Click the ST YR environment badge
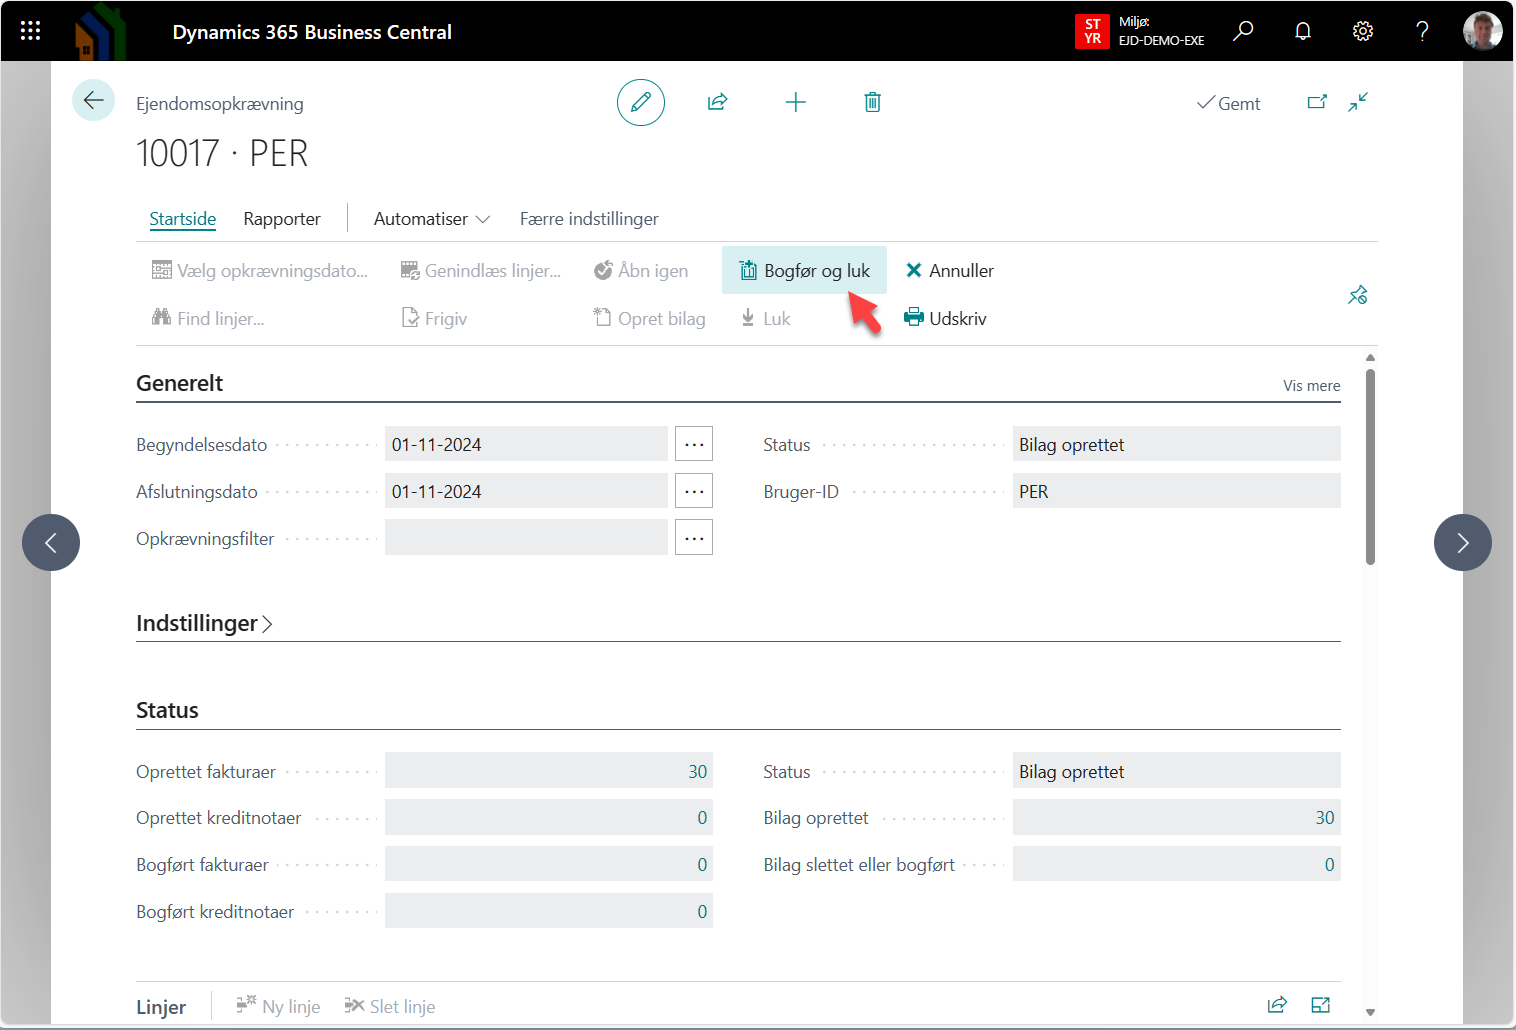Screen dimensions: 1516x1030 (1092, 31)
